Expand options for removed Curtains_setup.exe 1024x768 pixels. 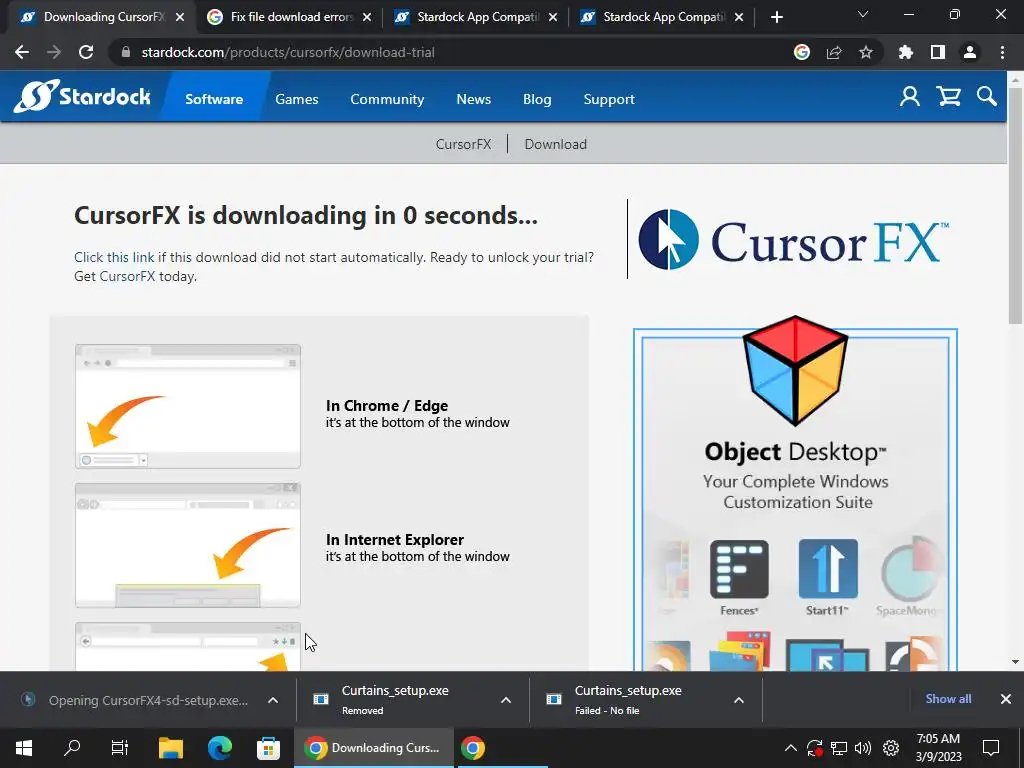505,700
